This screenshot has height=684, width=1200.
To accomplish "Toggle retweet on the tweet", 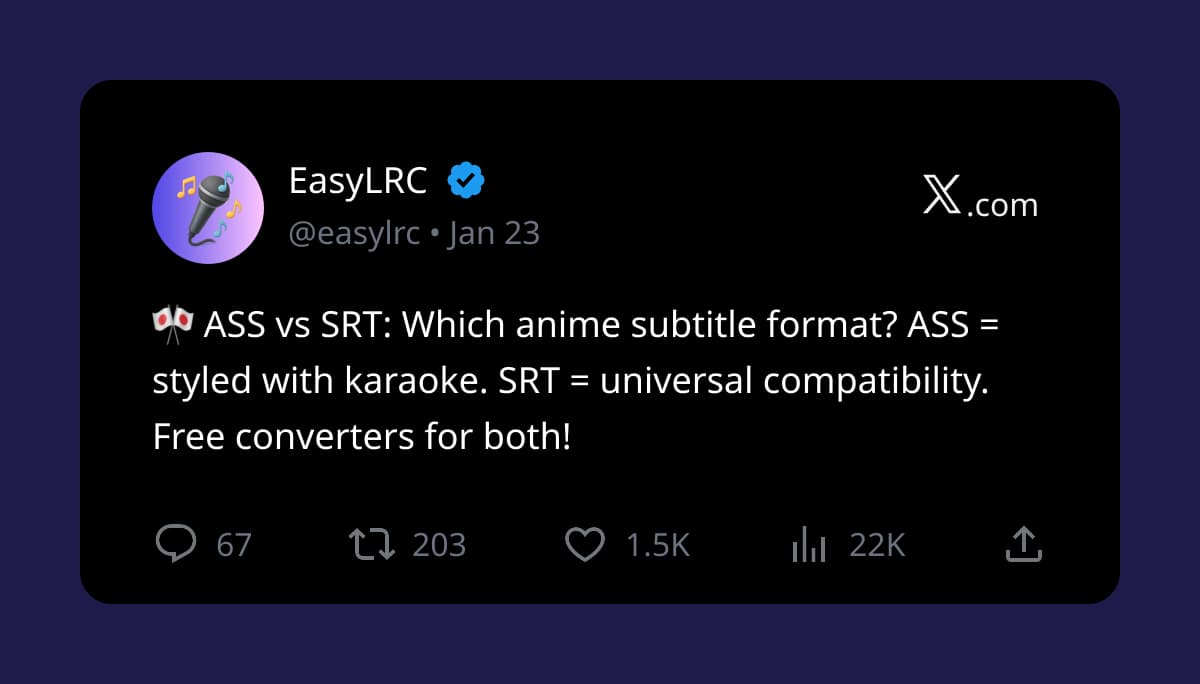I will tap(374, 544).
